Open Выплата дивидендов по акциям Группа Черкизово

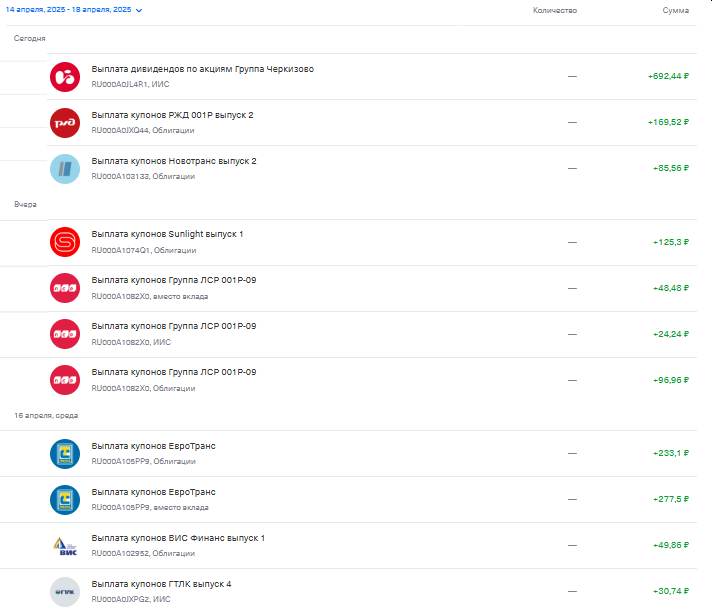[203, 69]
